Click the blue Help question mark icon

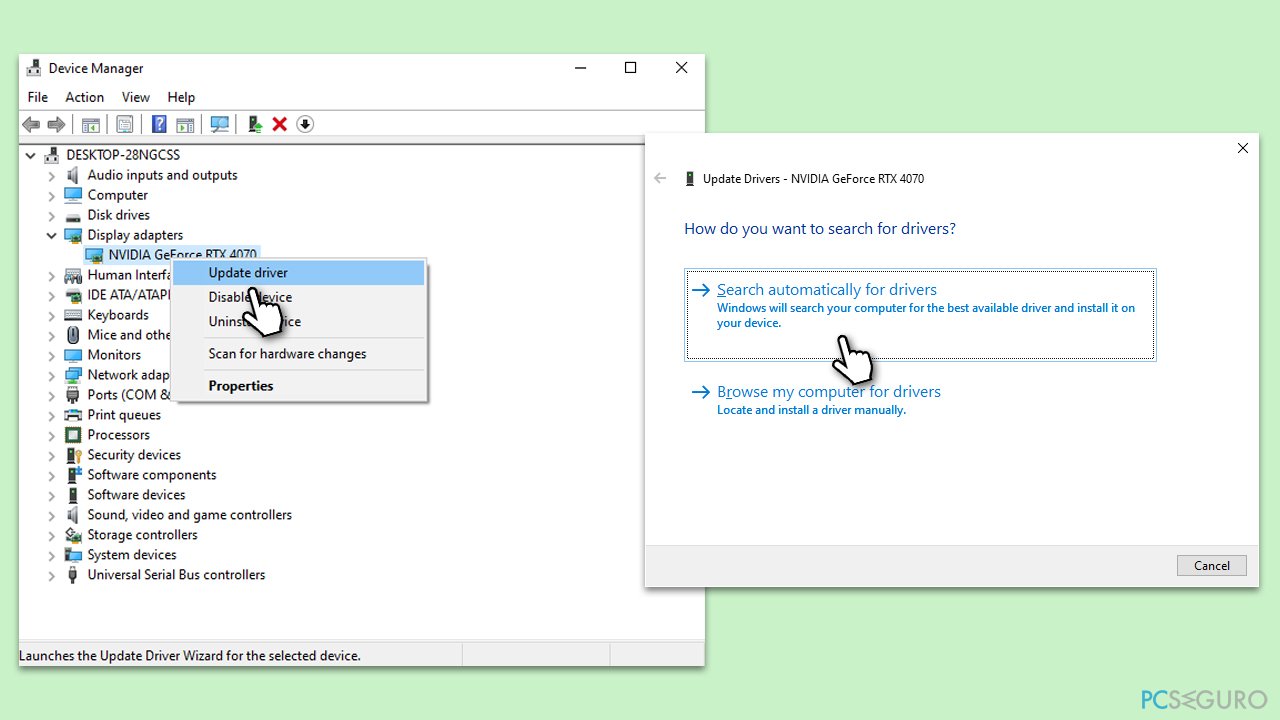pyautogui.click(x=159, y=124)
